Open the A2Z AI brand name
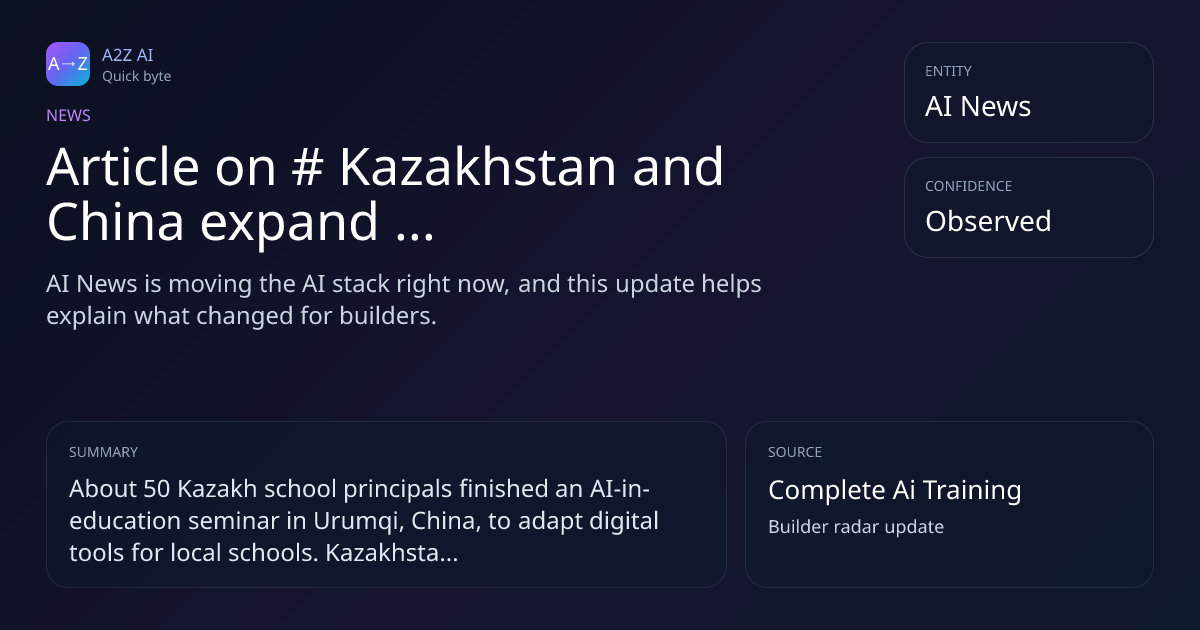1200x630 pixels. click(x=127, y=55)
